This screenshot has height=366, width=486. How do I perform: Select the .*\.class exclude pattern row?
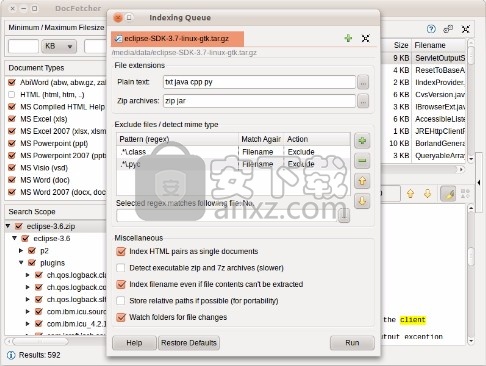233,152
